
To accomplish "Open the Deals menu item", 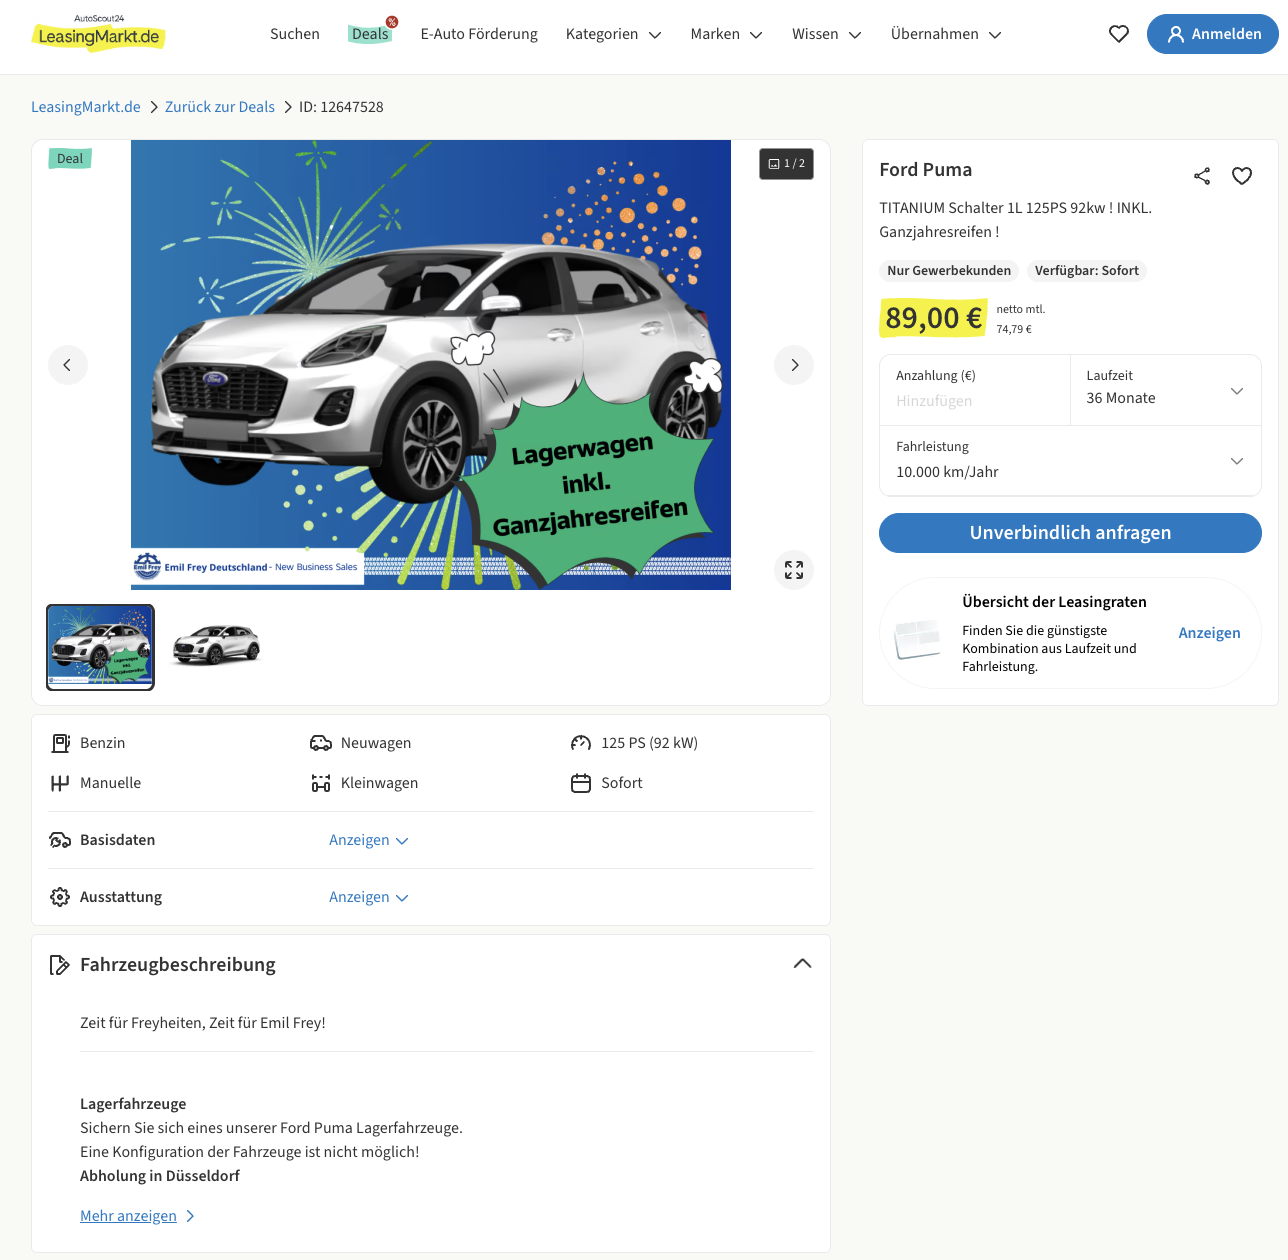I will point(370,34).
